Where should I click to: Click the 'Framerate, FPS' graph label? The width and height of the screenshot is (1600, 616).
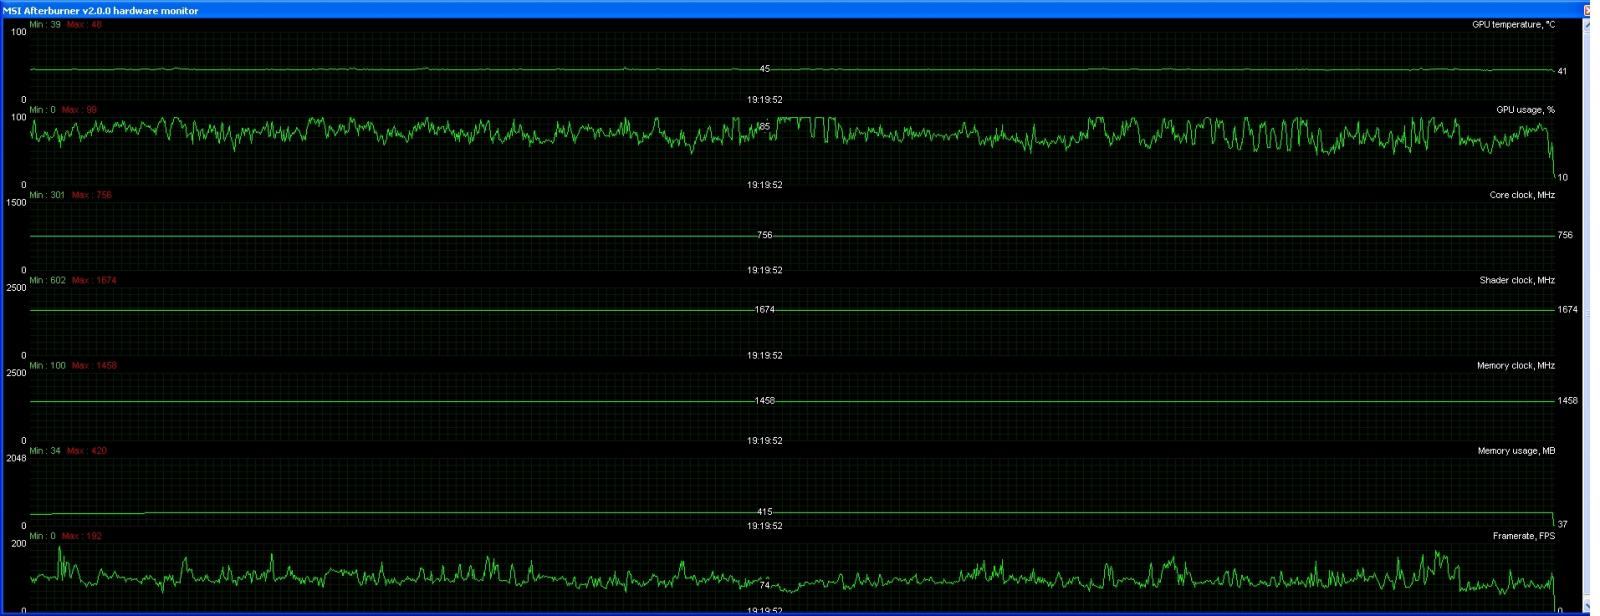tap(1524, 536)
